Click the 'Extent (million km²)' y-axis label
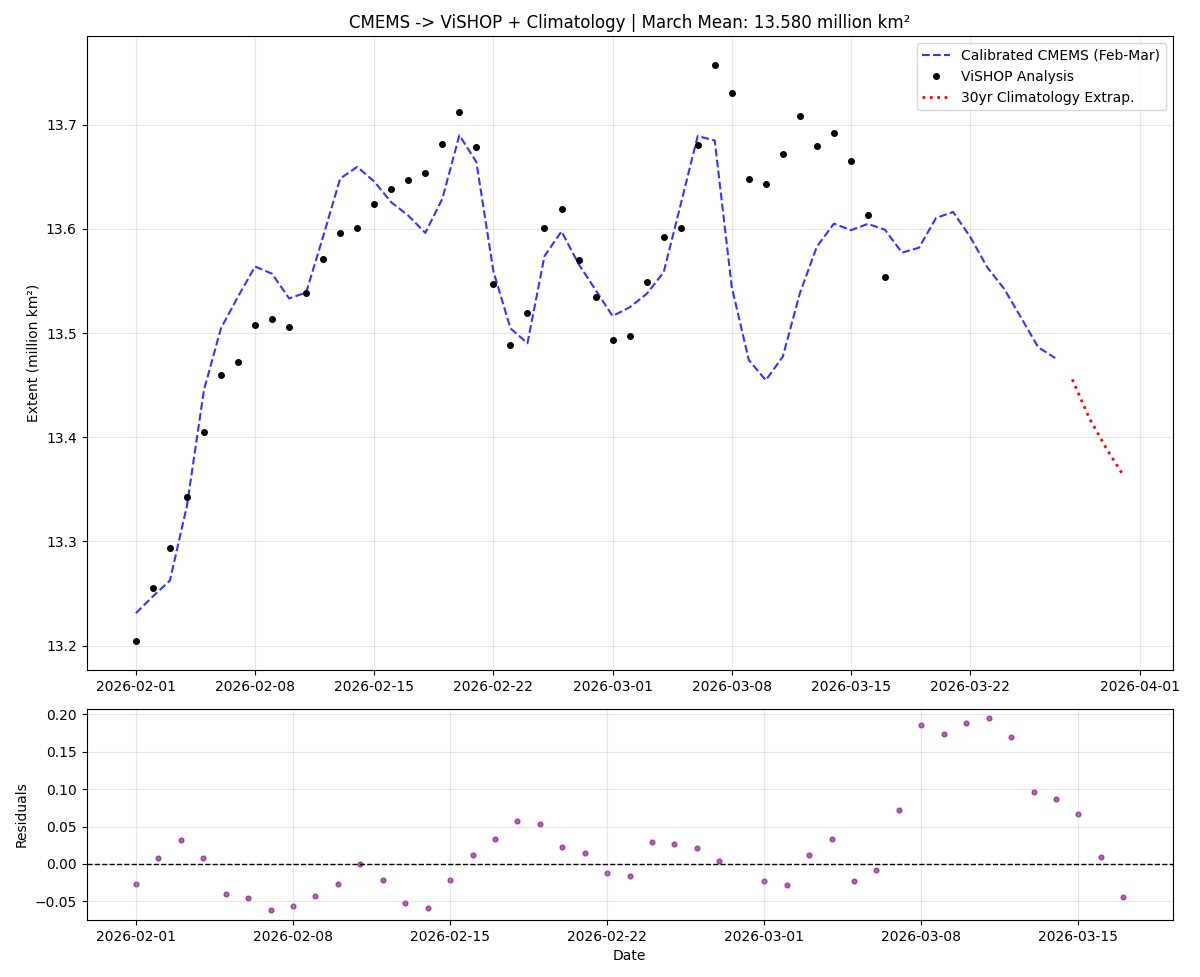 pos(33,353)
